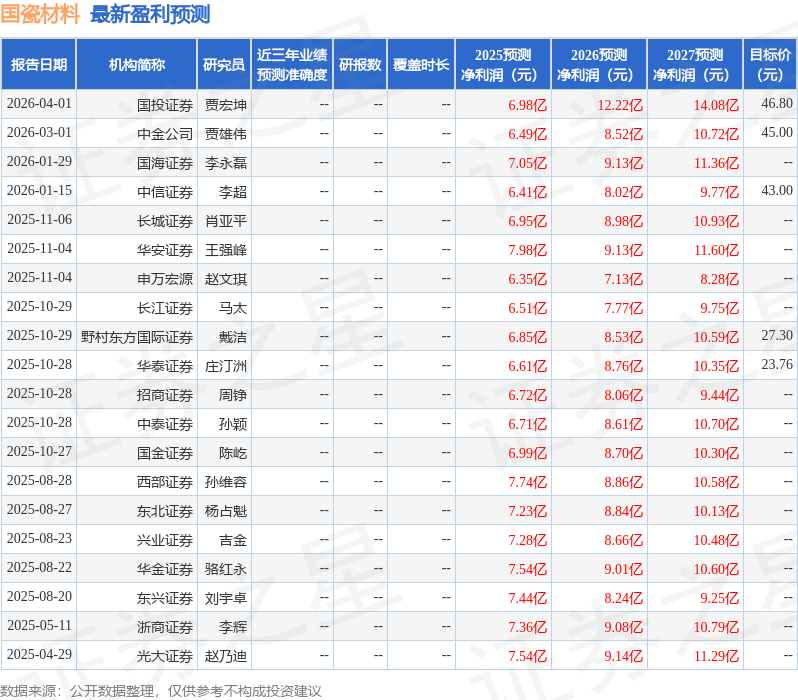Select the 野村东方国际证券 cell

point(137,338)
